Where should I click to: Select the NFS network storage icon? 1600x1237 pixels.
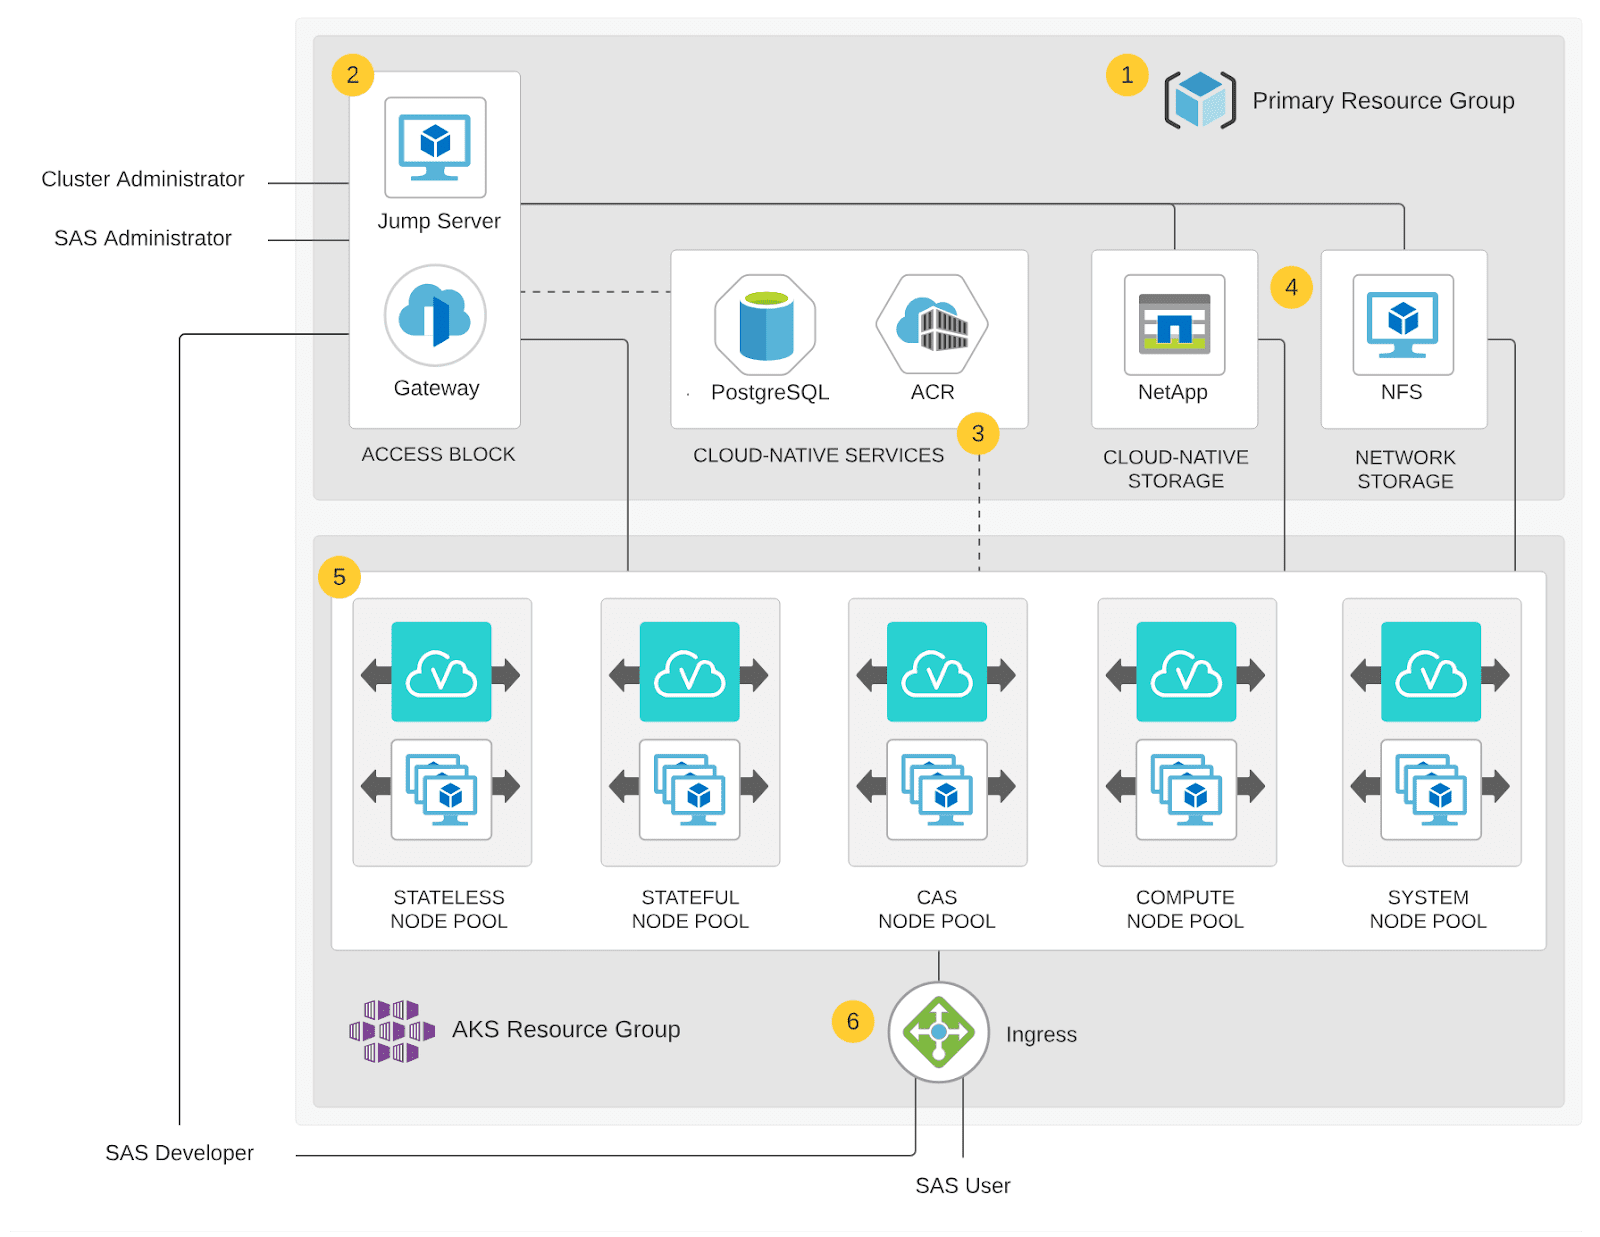[x=1403, y=325]
